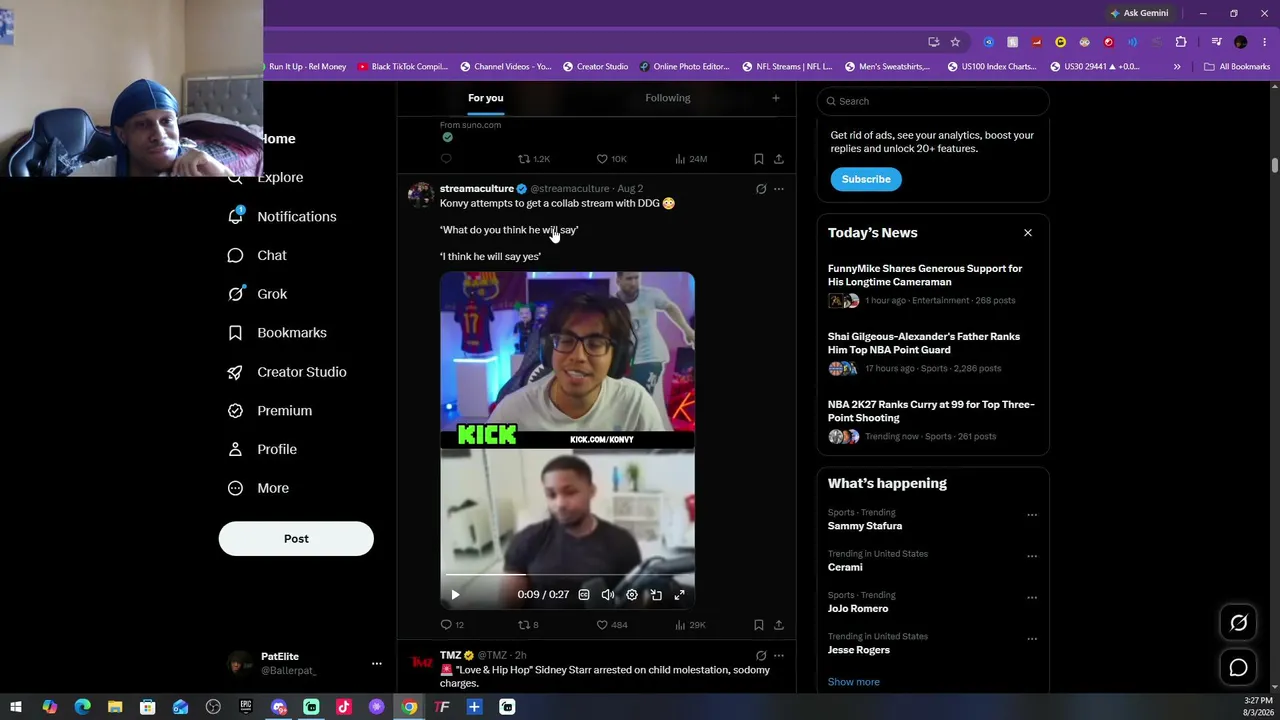
Task: Open more options for Sammy Stafura trend
Action: (x=1032, y=515)
